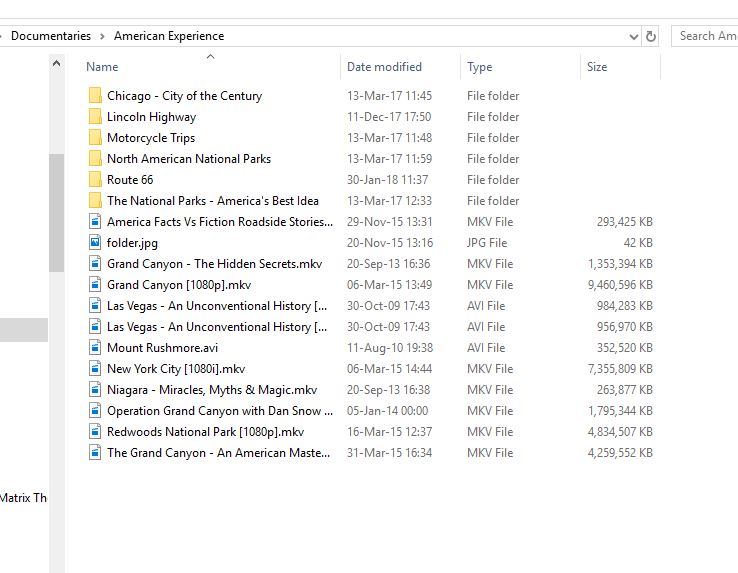The width and height of the screenshot is (738, 573).
Task: Click the Redwoods National Park [1080p].mkv file icon
Action: (95, 431)
